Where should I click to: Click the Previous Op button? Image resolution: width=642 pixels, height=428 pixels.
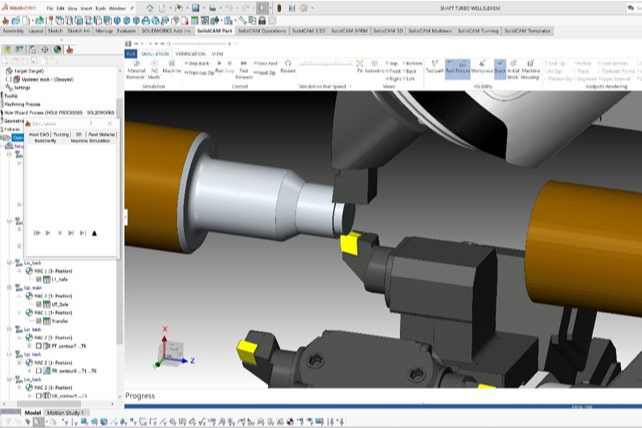[x=197, y=73]
